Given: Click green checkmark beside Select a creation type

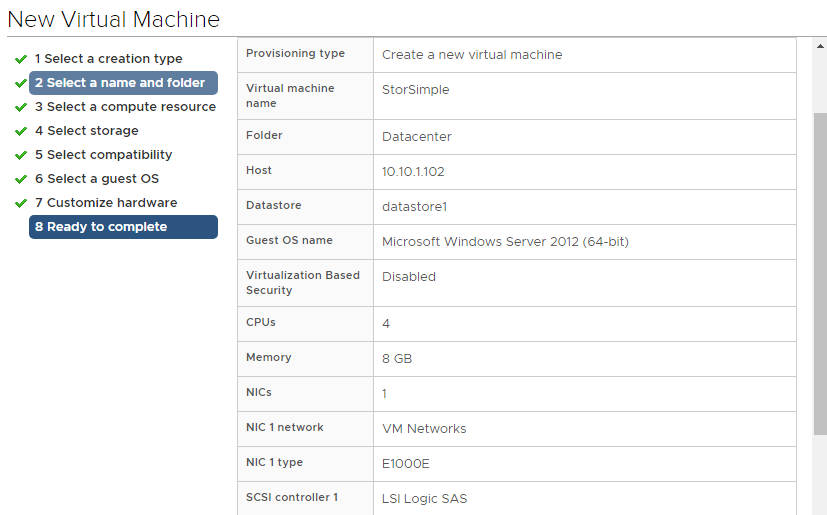Looking at the screenshot, I should point(21,59).
